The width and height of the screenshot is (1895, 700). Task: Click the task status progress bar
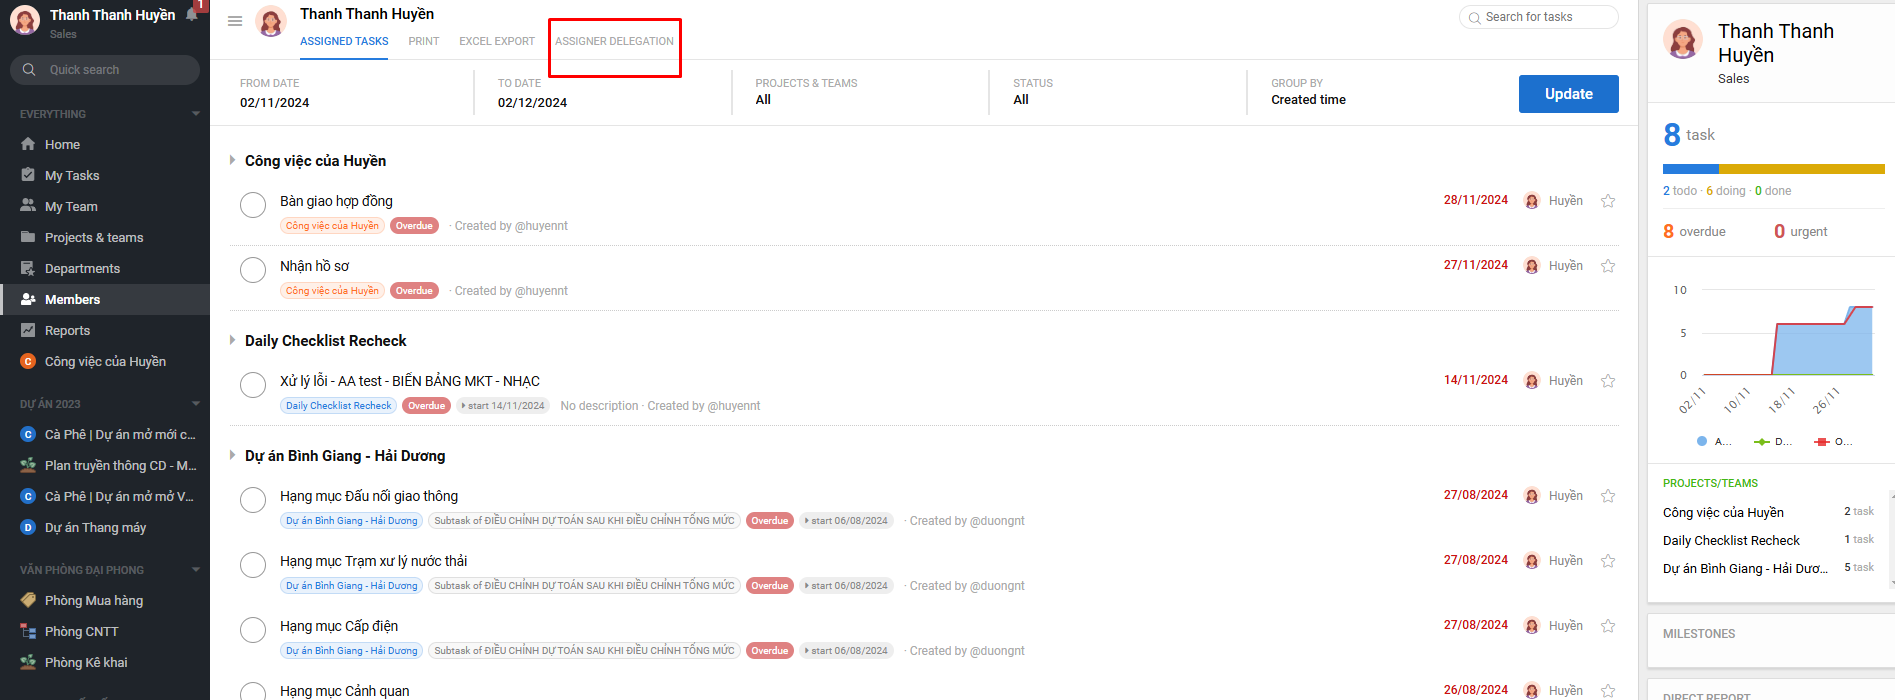point(1773,169)
